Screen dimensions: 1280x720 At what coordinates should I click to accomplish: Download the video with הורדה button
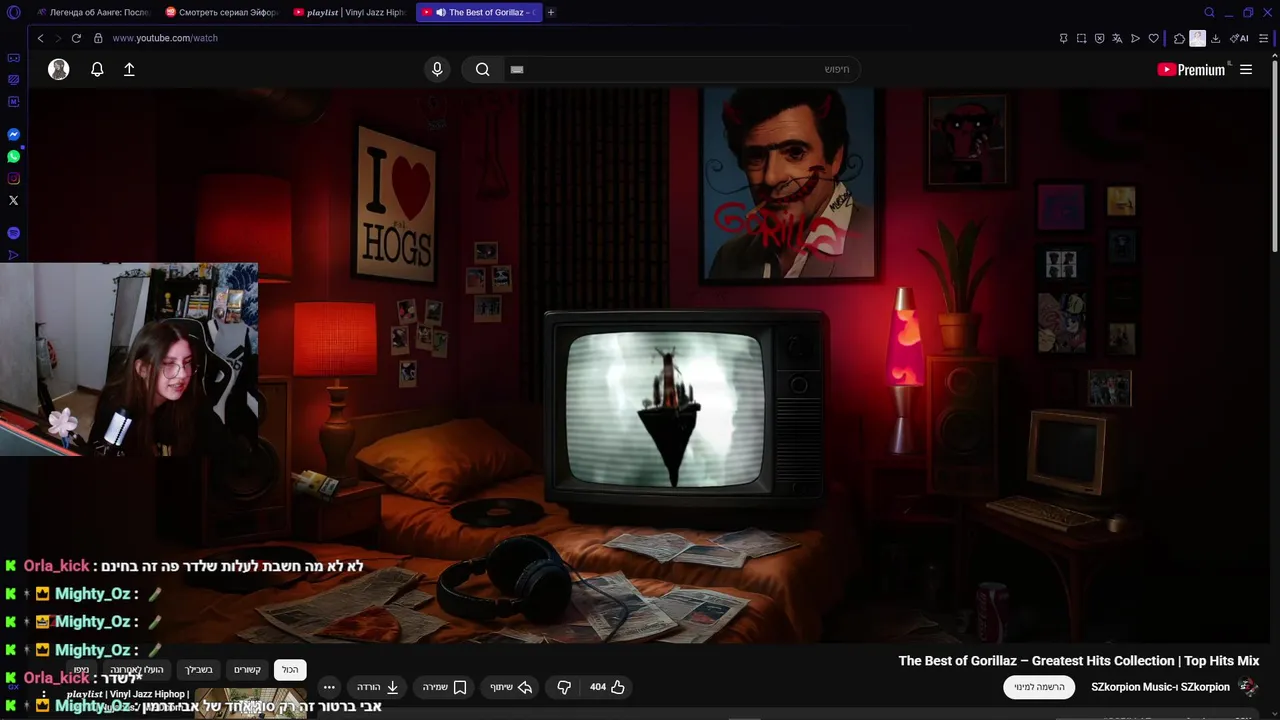pos(378,687)
